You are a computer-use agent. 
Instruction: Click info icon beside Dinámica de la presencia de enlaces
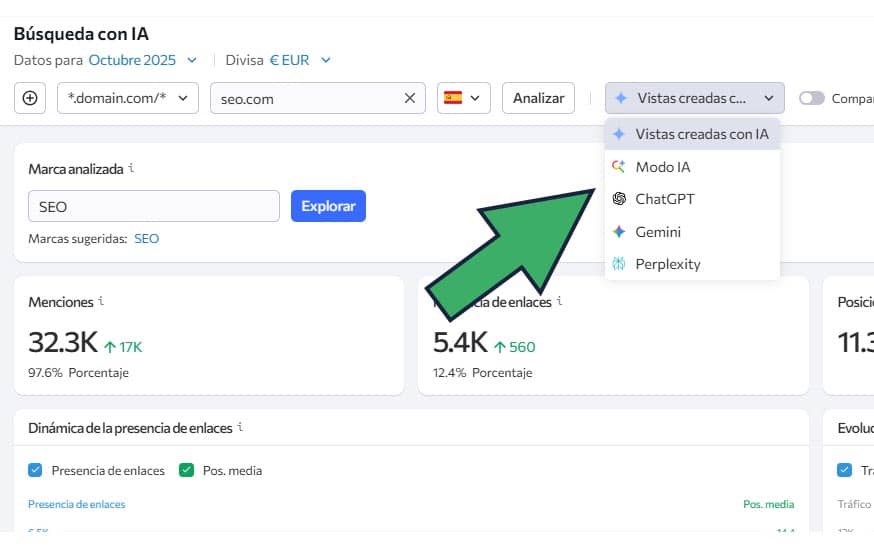click(x=240, y=427)
